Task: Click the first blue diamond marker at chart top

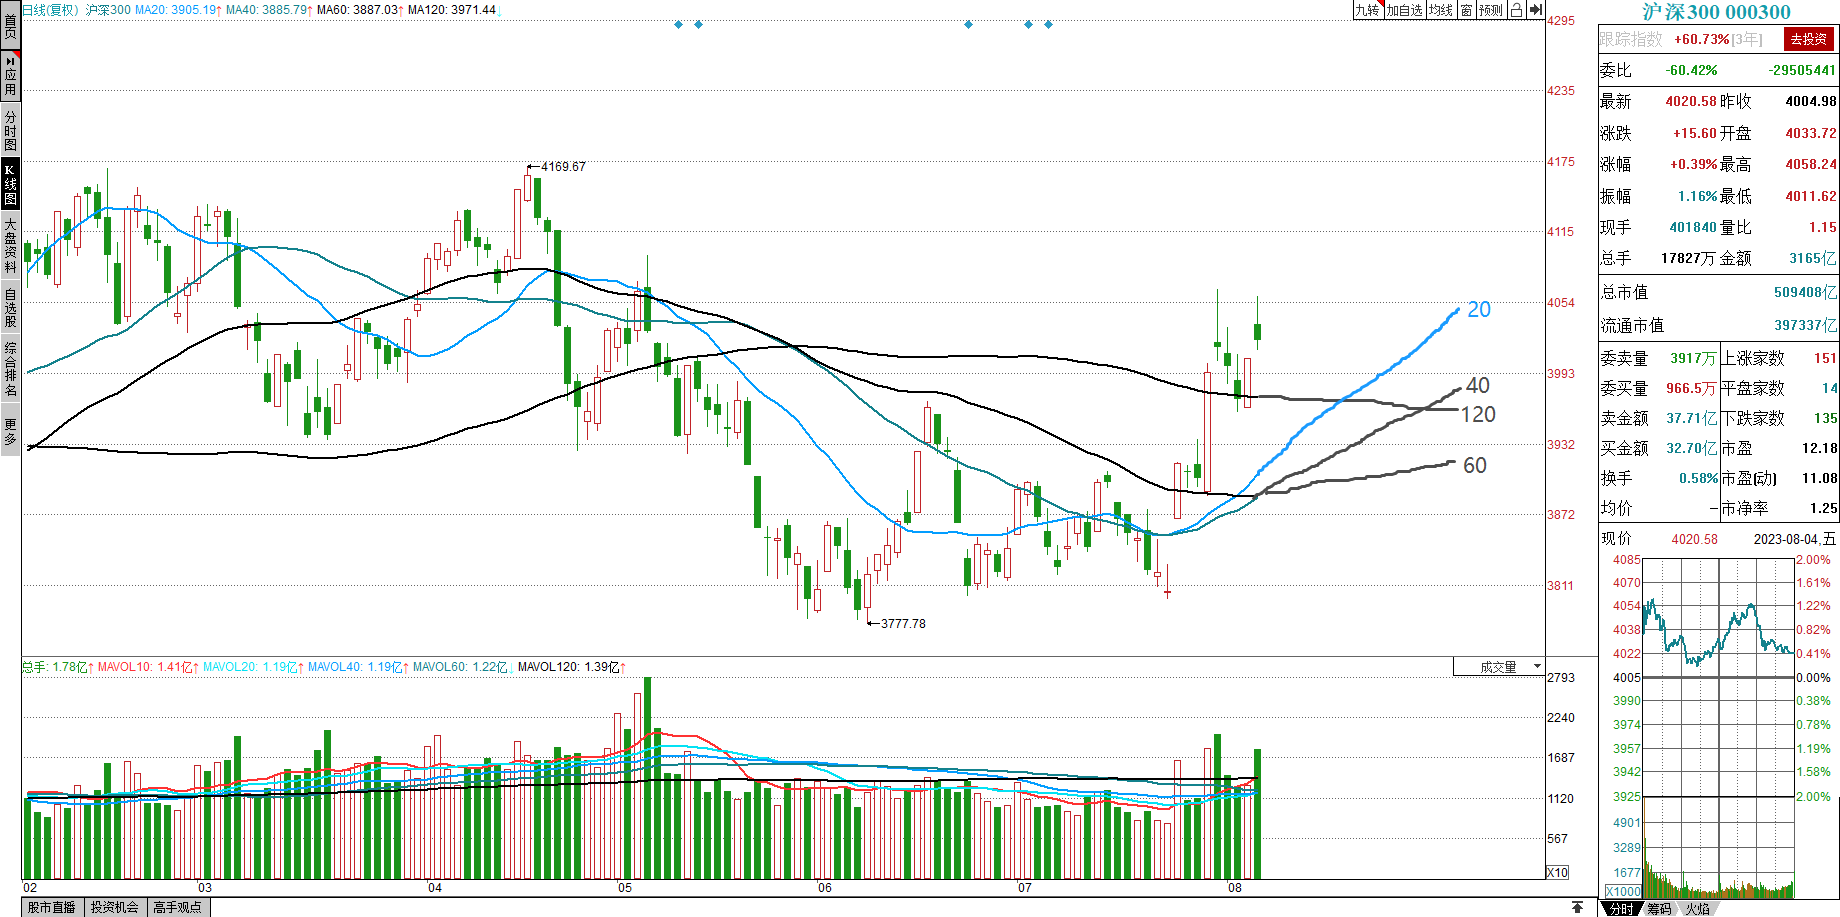Action: [678, 24]
